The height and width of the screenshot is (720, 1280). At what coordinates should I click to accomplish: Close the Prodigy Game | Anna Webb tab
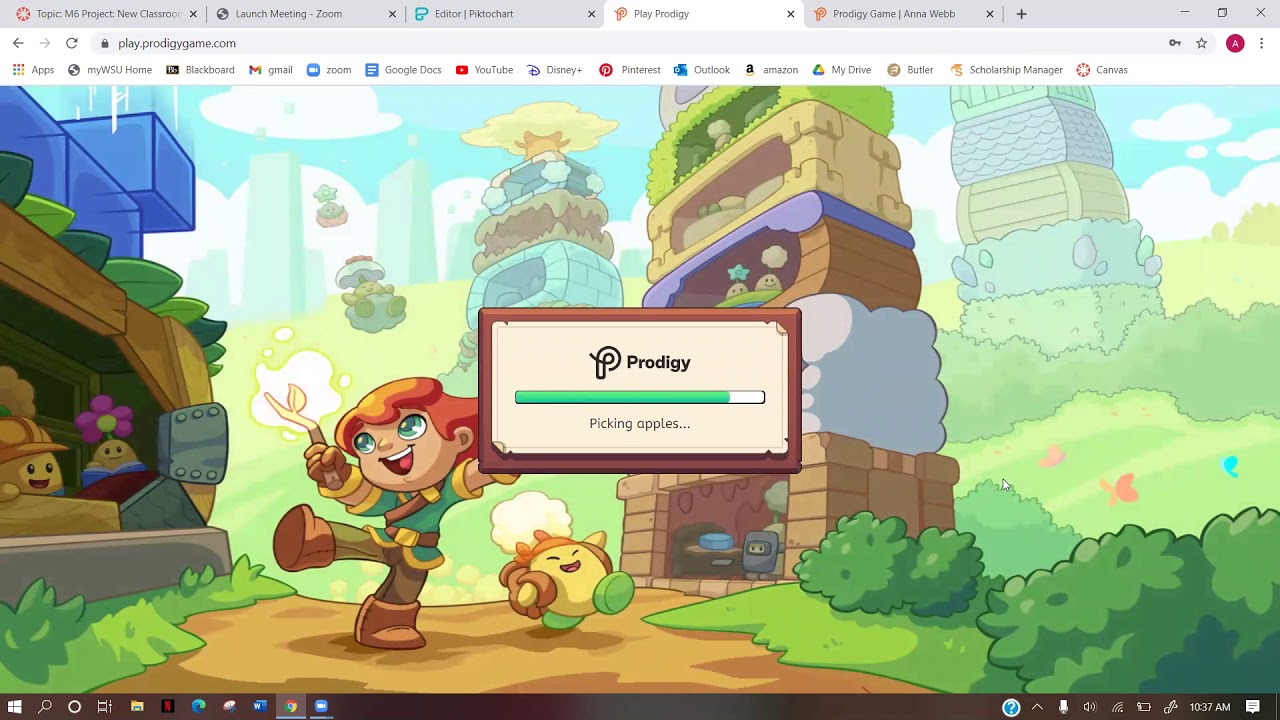click(x=990, y=14)
